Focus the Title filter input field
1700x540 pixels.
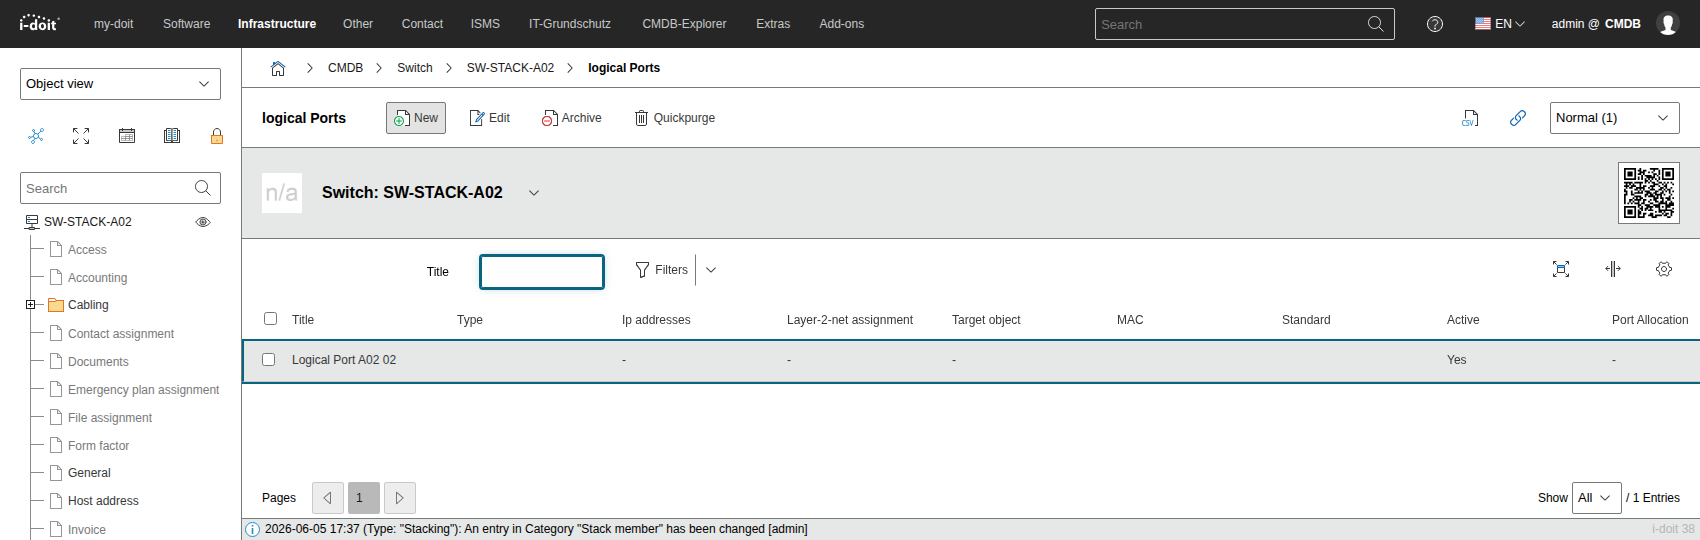pyautogui.click(x=542, y=272)
